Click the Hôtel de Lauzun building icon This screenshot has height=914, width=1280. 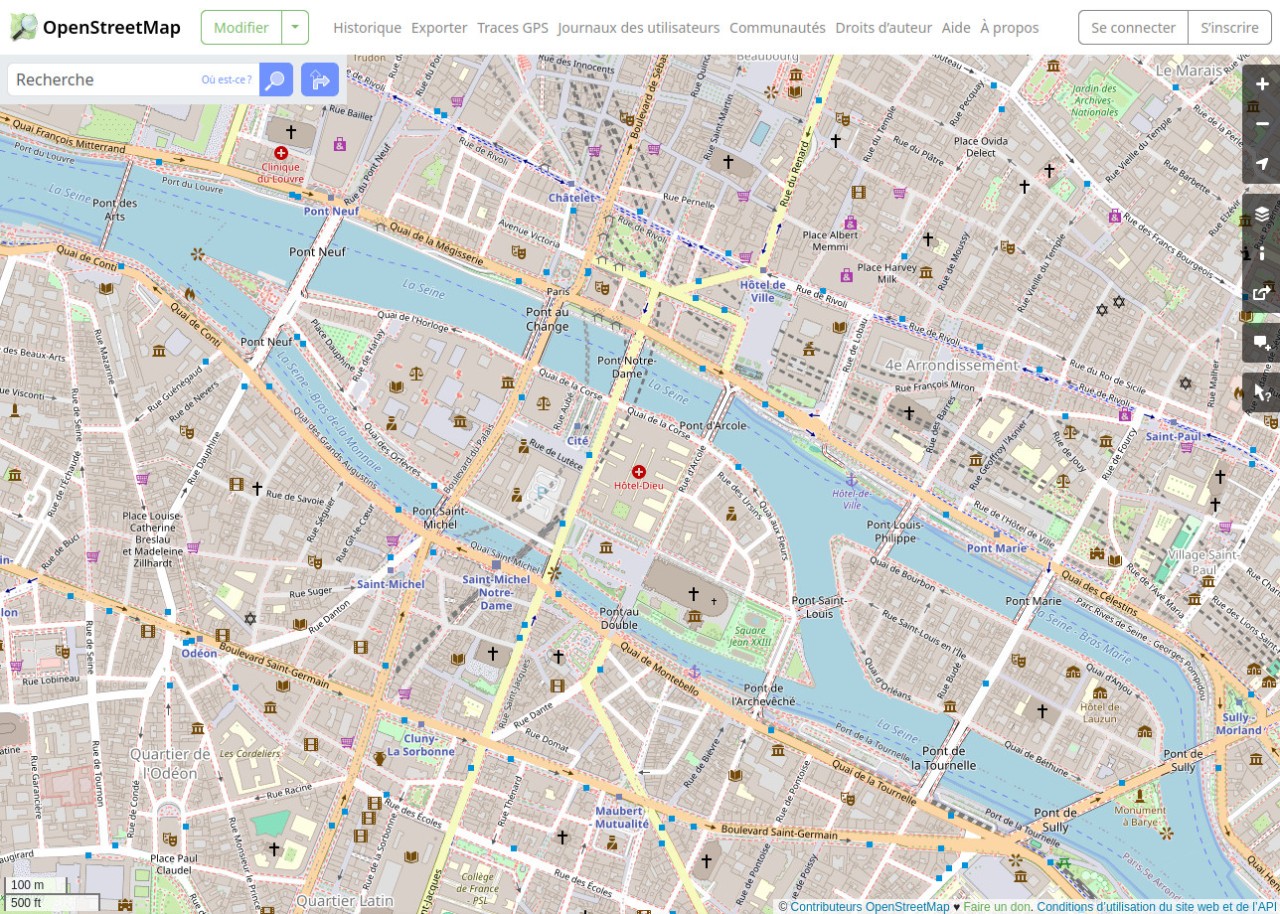click(x=1099, y=692)
